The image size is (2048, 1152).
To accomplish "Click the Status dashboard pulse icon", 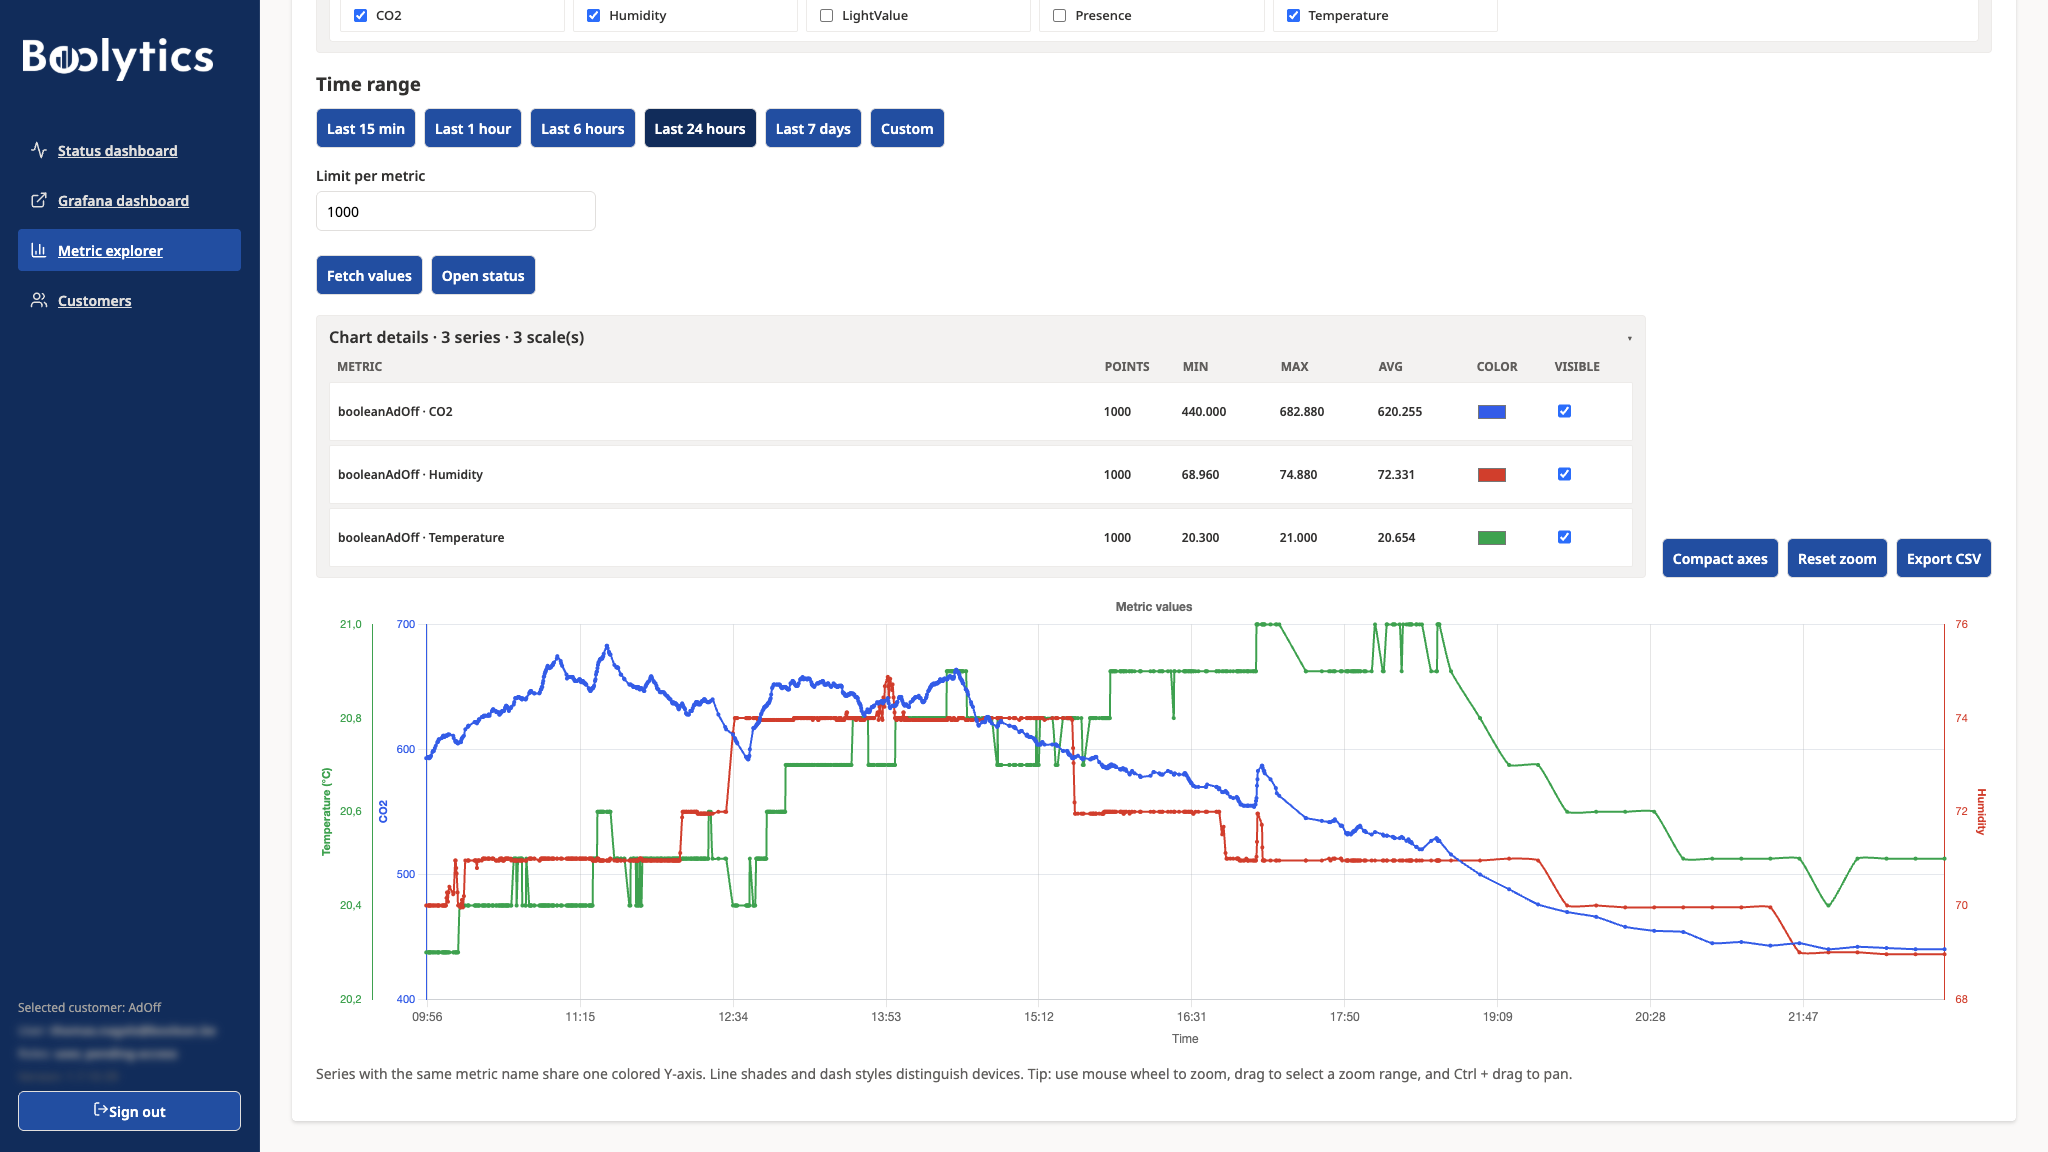I will pos(39,150).
